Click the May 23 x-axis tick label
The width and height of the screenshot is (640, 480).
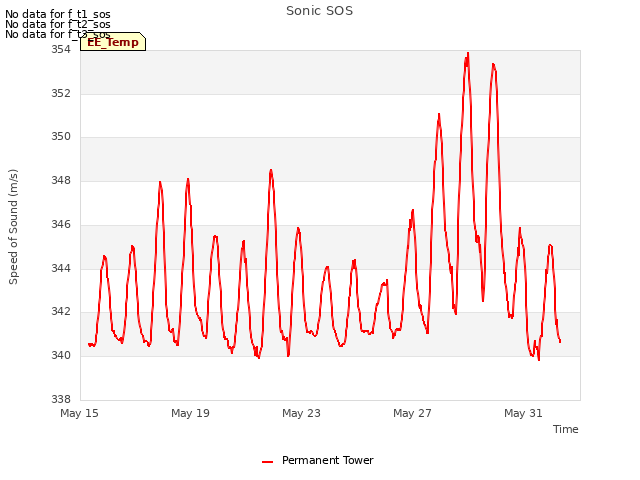click(301, 413)
